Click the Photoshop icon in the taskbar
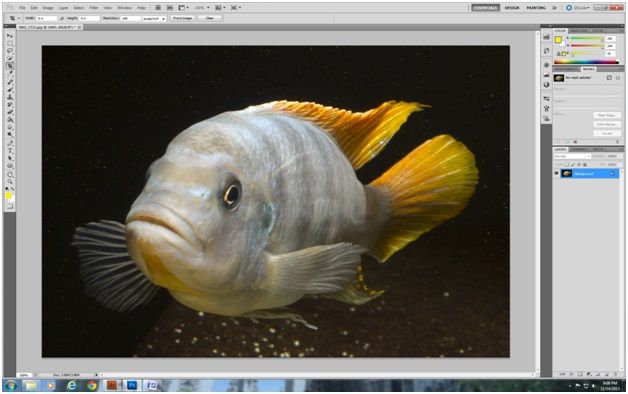The width and height of the screenshot is (628, 394). [x=132, y=386]
